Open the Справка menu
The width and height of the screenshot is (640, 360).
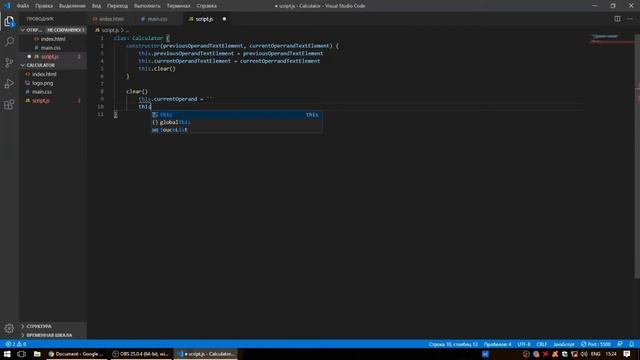point(207,6)
